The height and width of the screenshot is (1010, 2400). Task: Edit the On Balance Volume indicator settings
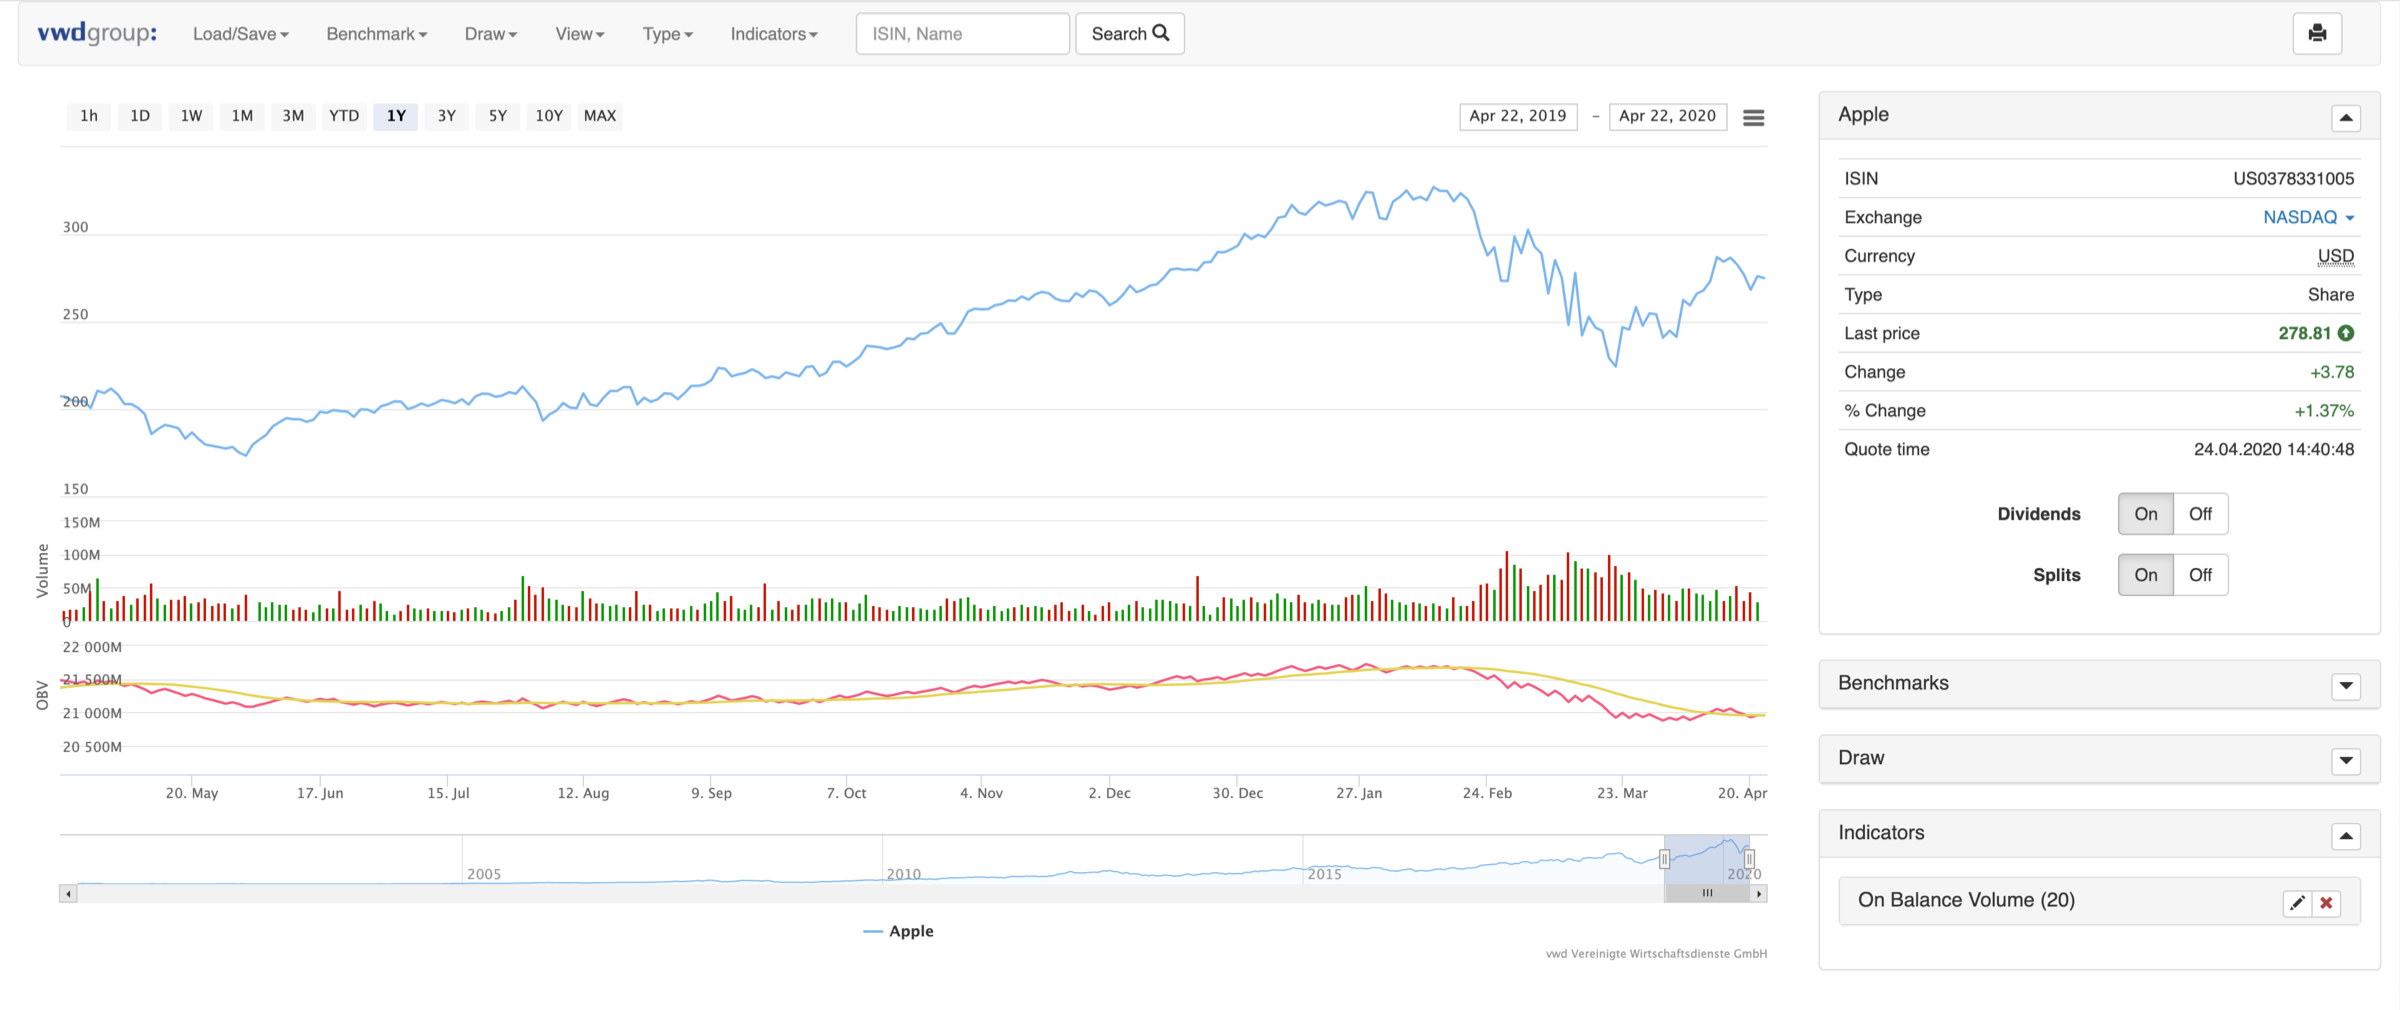(x=2297, y=902)
